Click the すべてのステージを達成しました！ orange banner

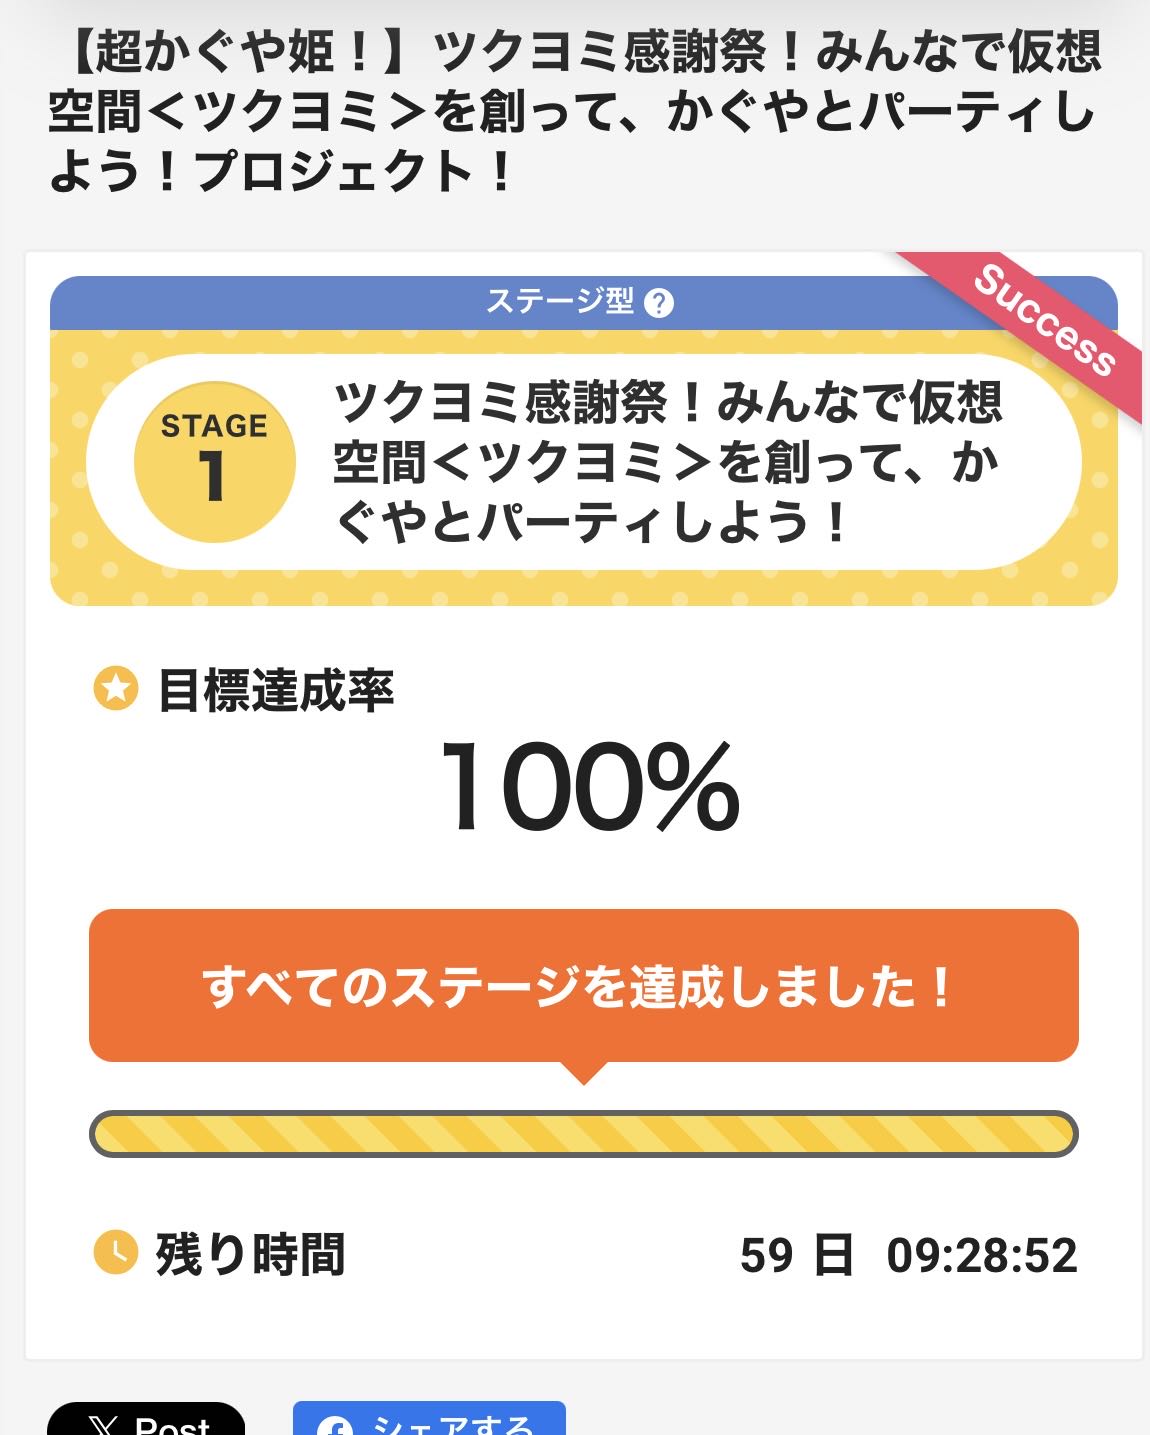tap(583, 986)
